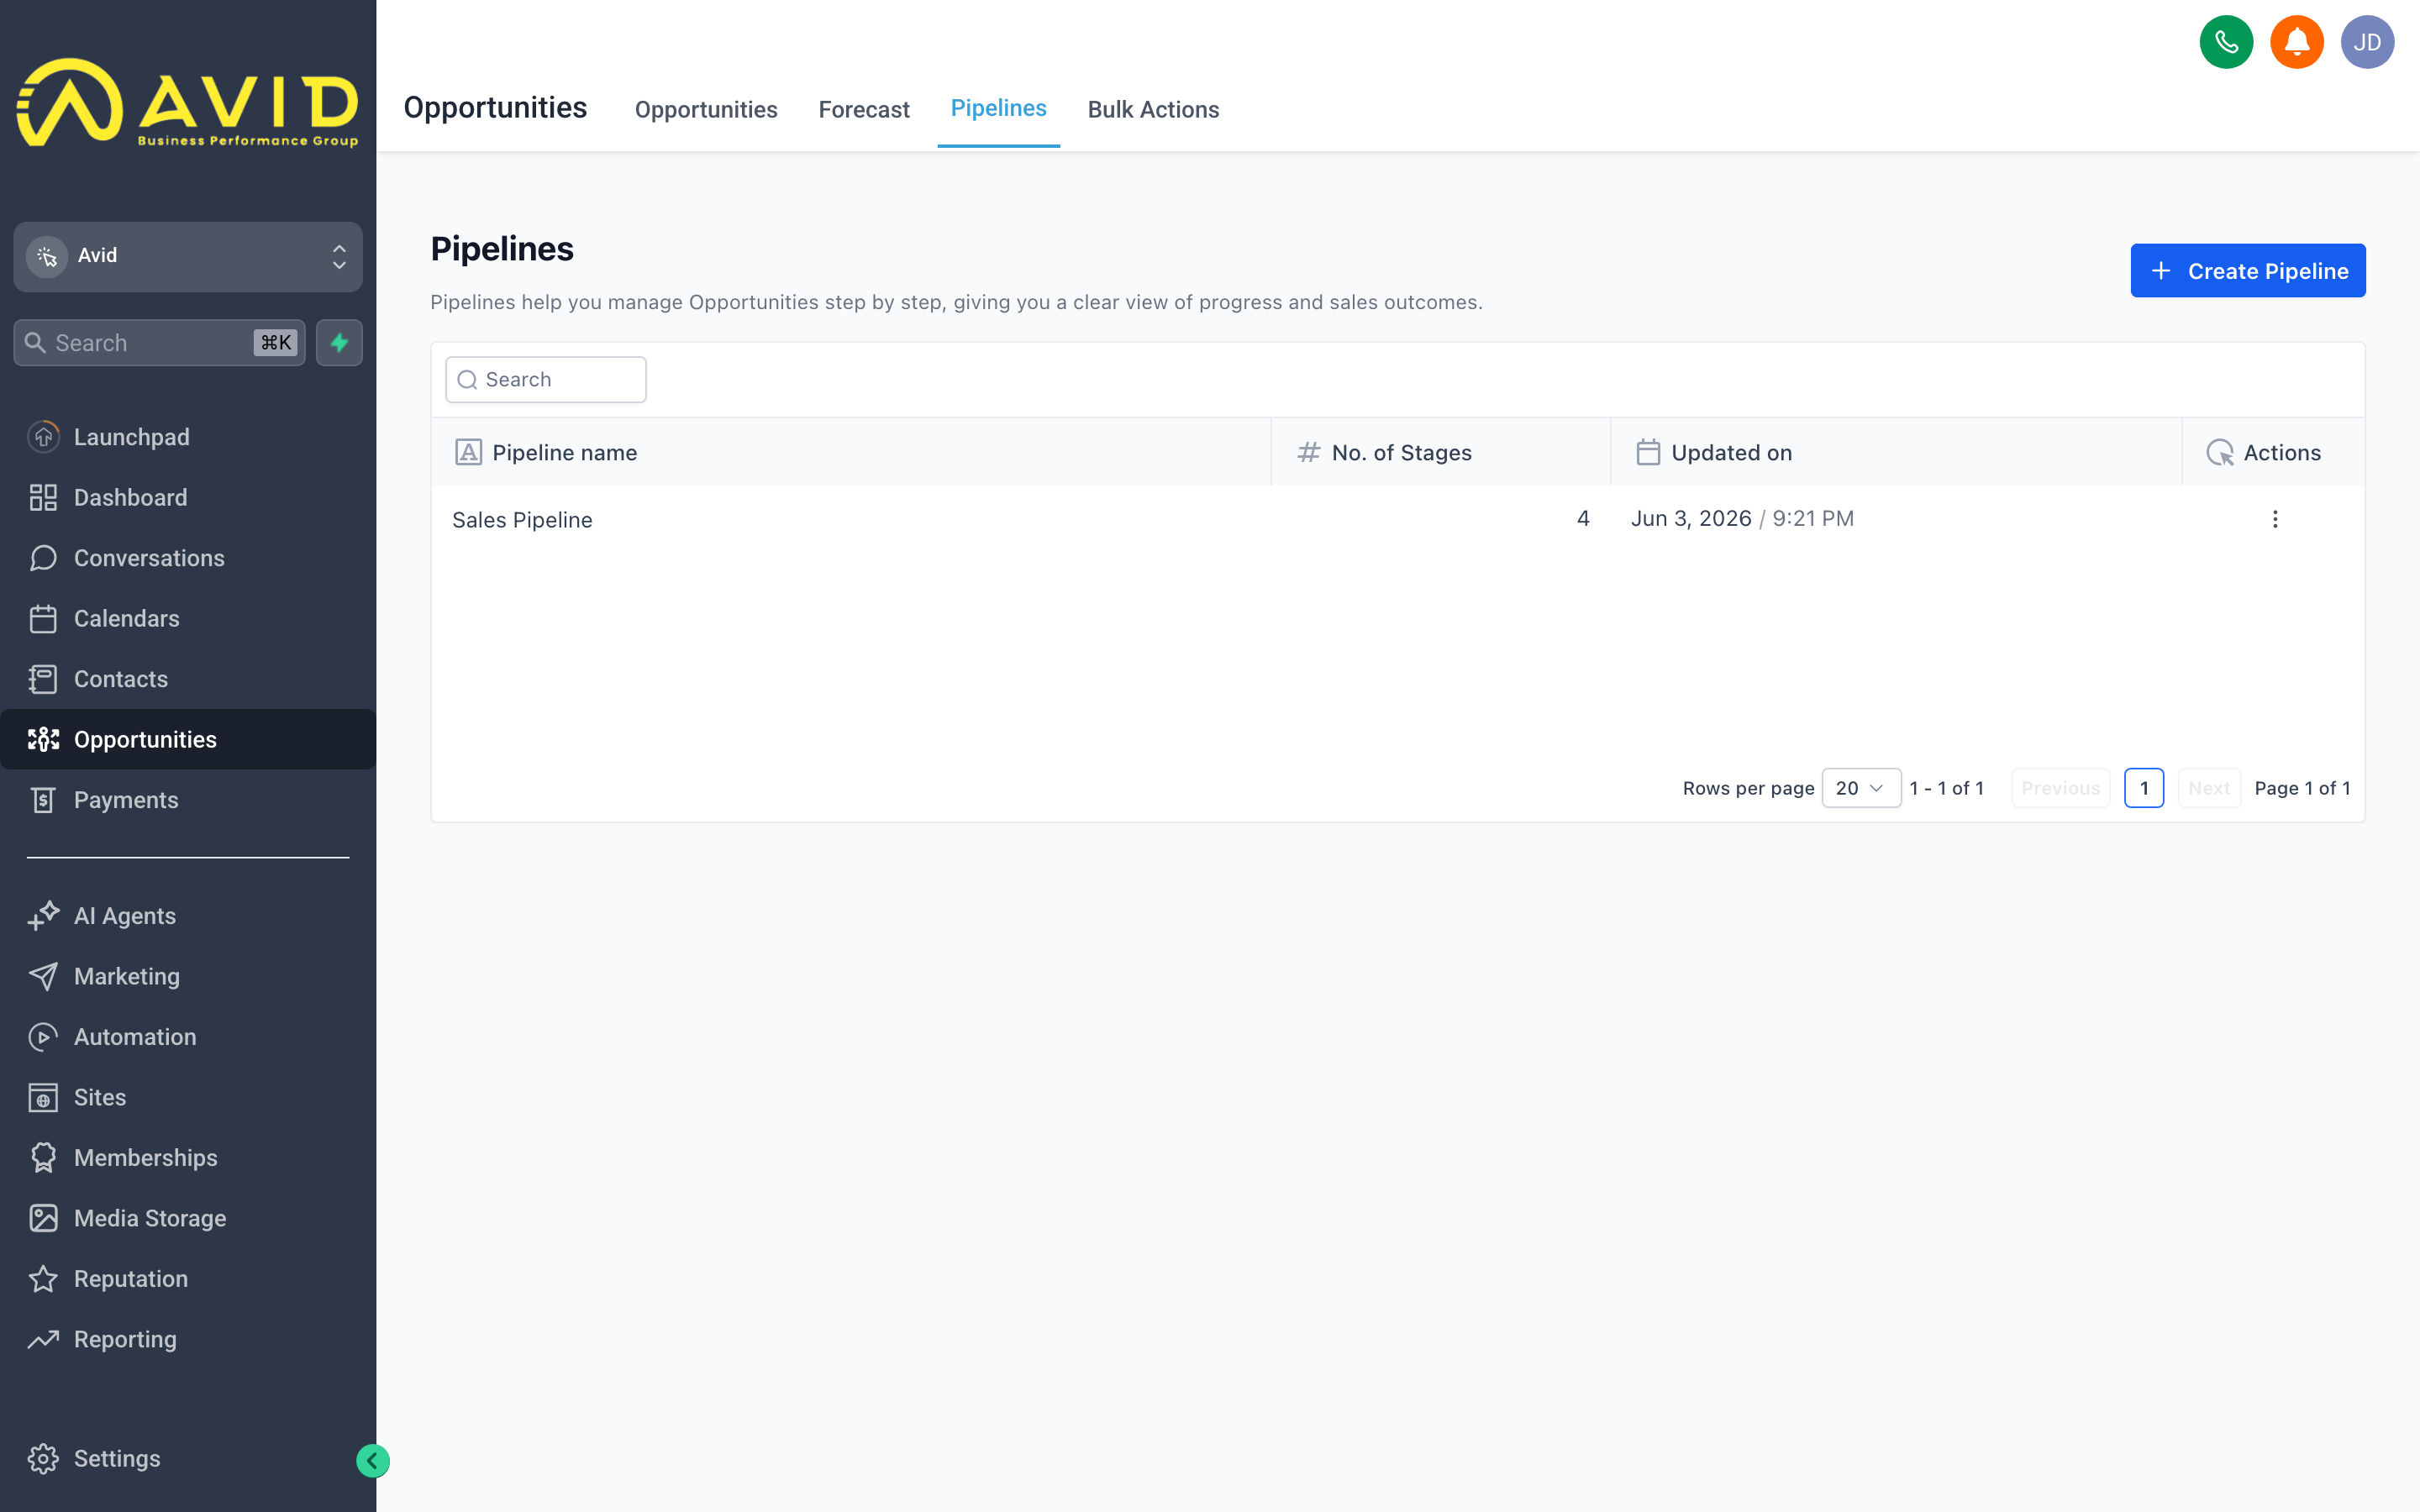Open Conversations in the sidebar
Screen dimensions: 2420x1512
click(188, 558)
